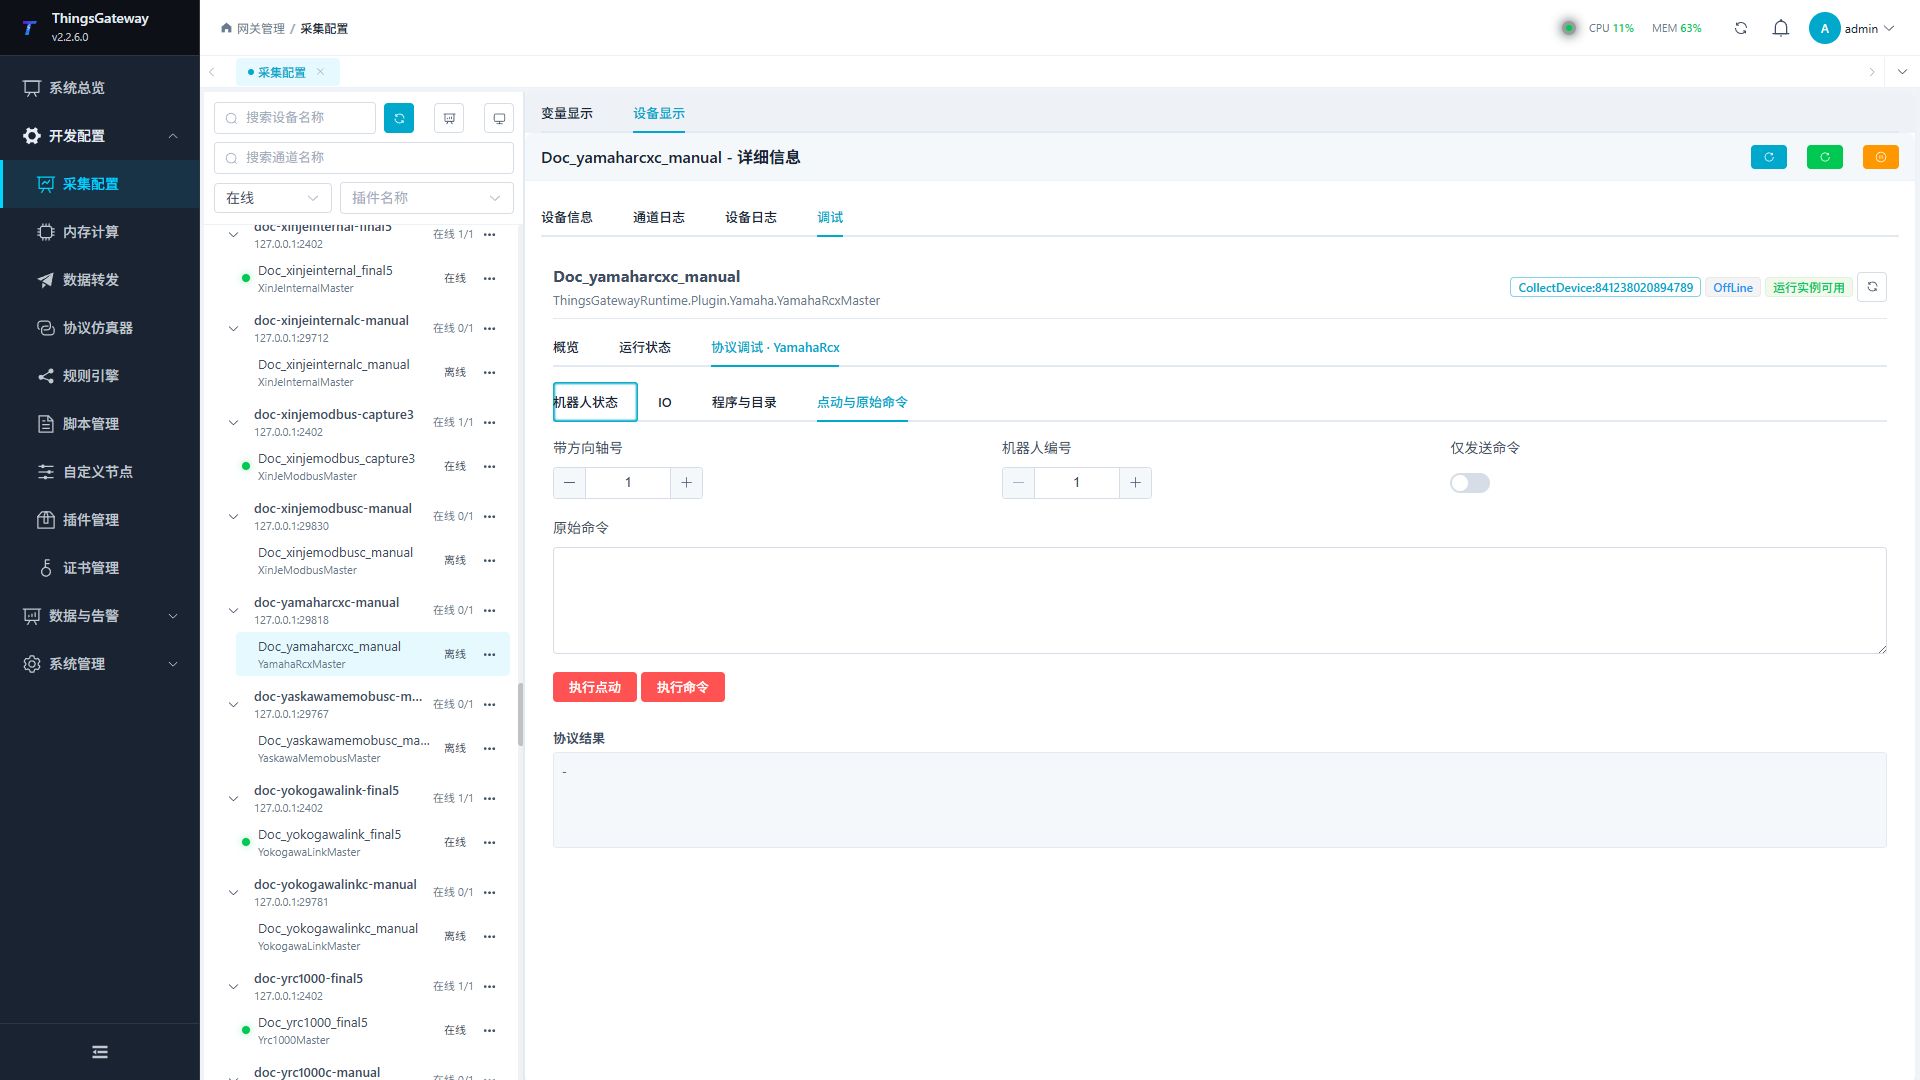Click the 自定义节点 sidebar icon
Screen dimensions: 1920x1080
coord(46,472)
